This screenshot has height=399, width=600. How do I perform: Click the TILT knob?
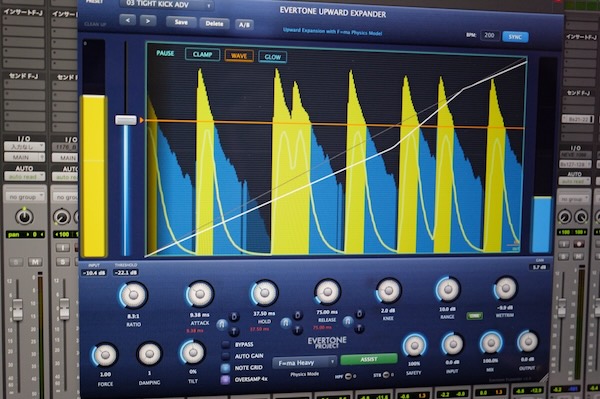[193, 352]
